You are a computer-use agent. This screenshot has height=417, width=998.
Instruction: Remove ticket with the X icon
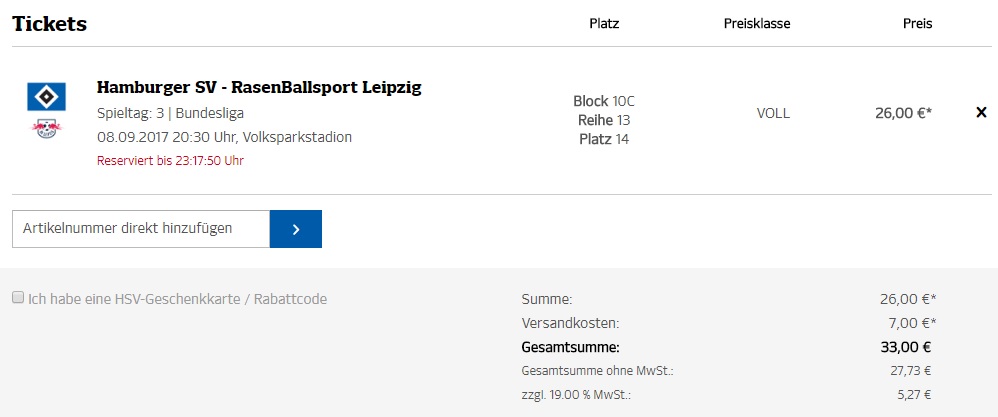(x=981, y=113)
